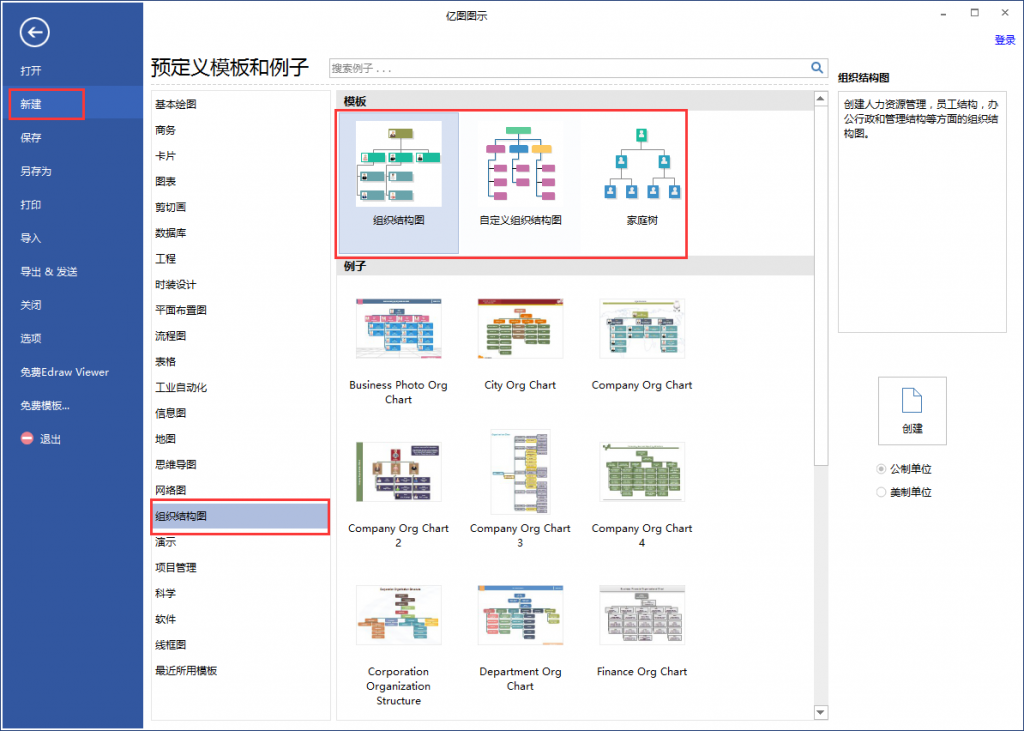1024x731 pixels.
Task: Maximize the 亿图图示 window
Action: tap(974, 12)
